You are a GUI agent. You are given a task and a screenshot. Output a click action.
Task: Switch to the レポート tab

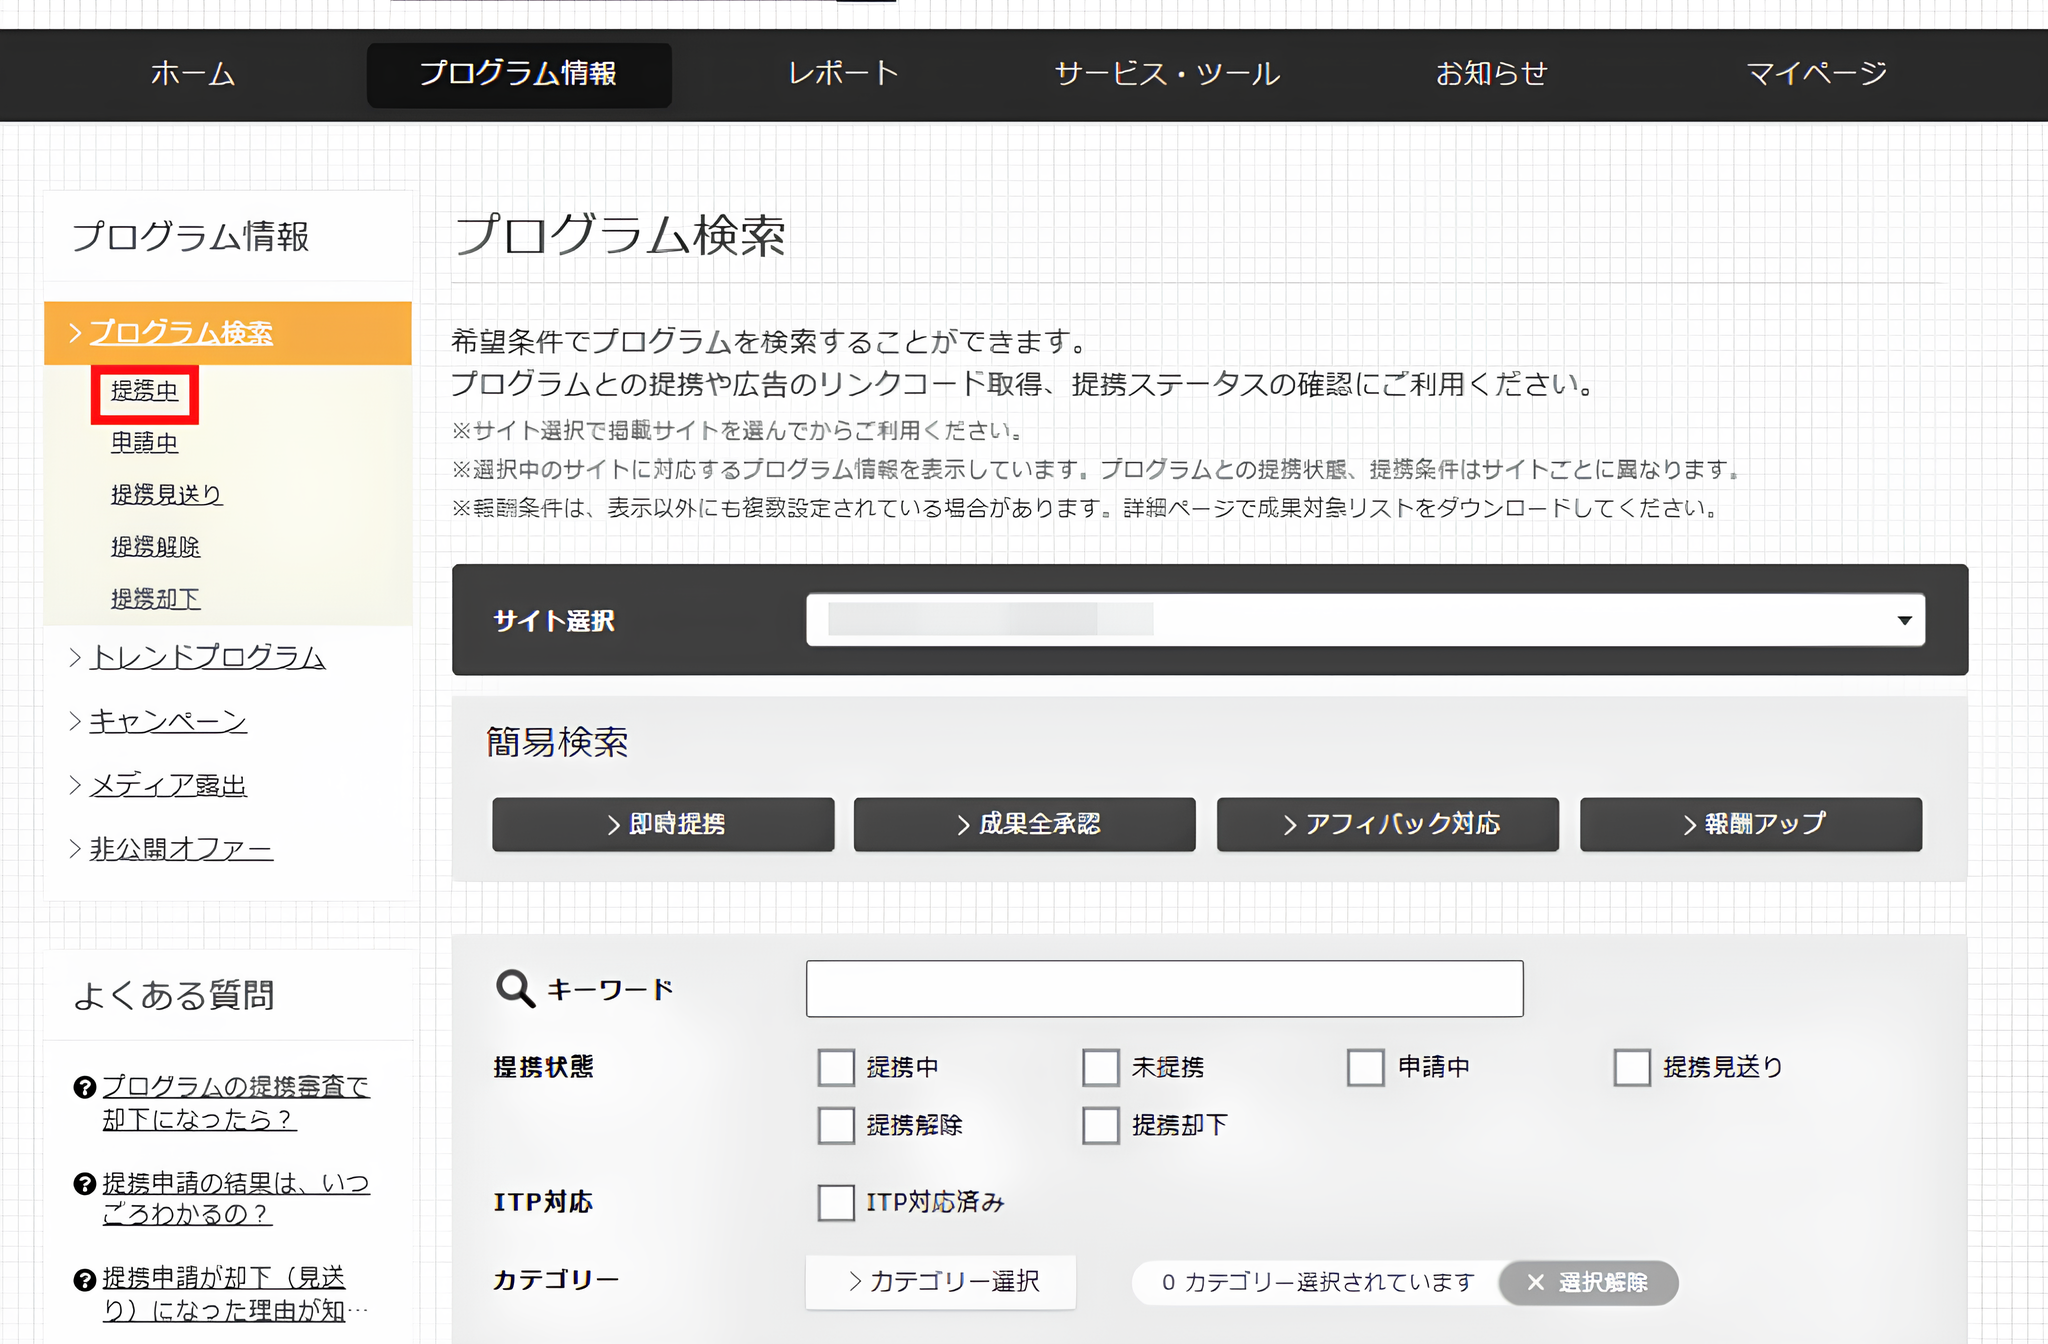point(841,73)
